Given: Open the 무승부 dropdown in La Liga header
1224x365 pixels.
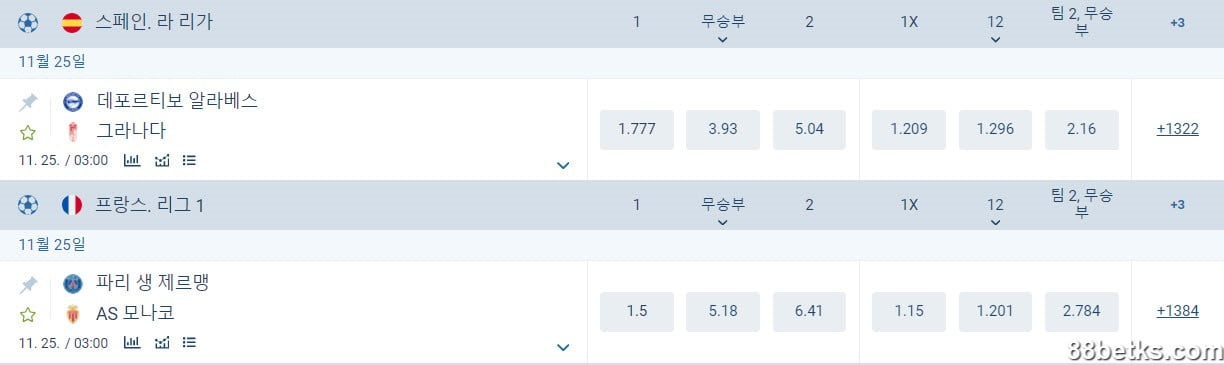Looking at the screenshot, I should tap(723, 29).
